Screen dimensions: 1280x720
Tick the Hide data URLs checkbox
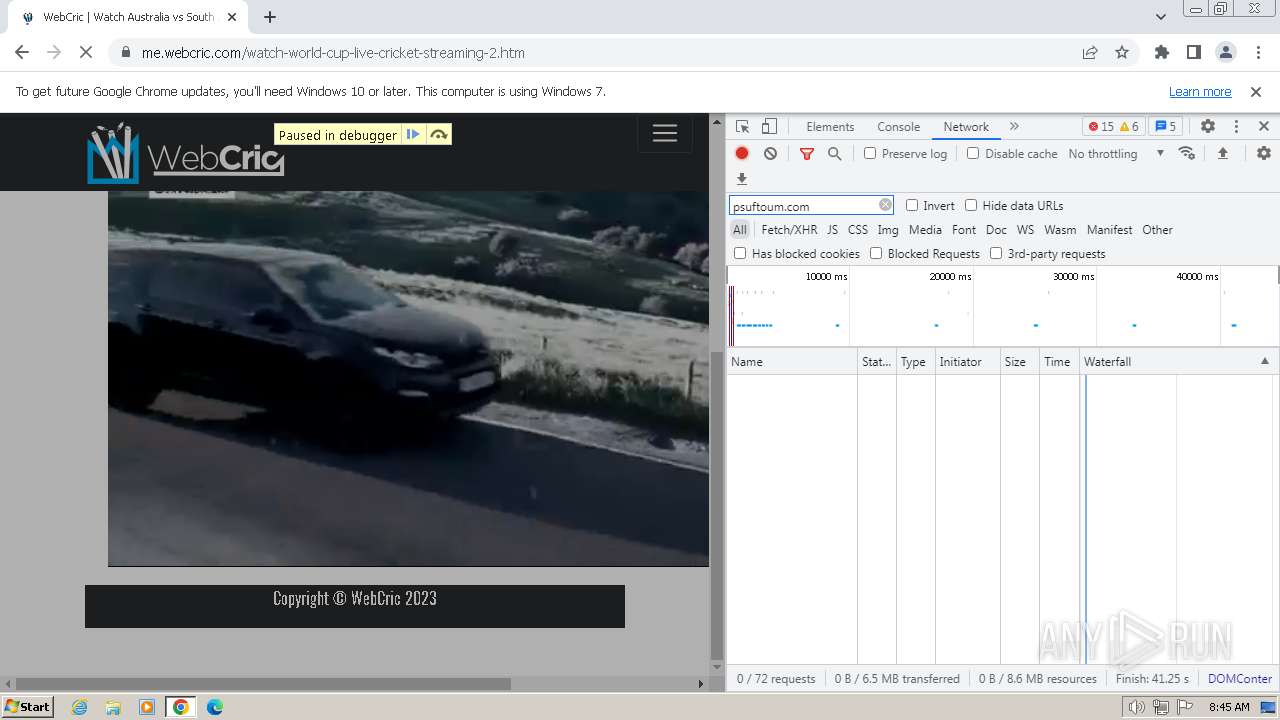(971, 205)
